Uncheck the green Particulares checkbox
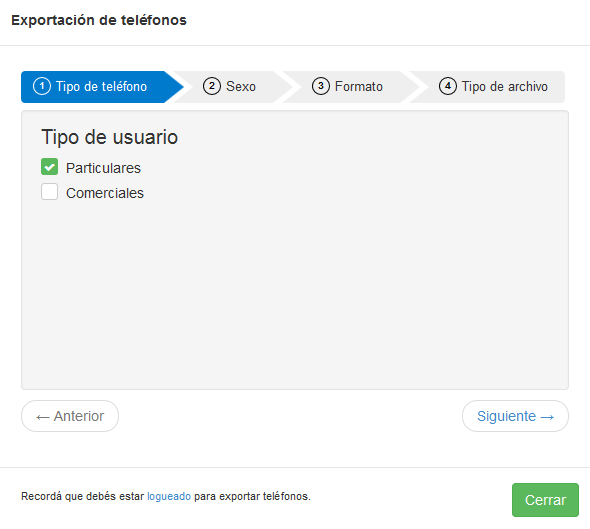Screen dimensions: 590x529 coord(49,167)
